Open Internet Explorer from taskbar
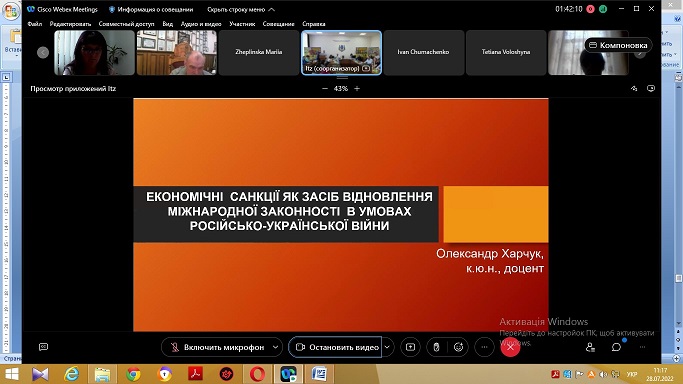 point(71,374)
